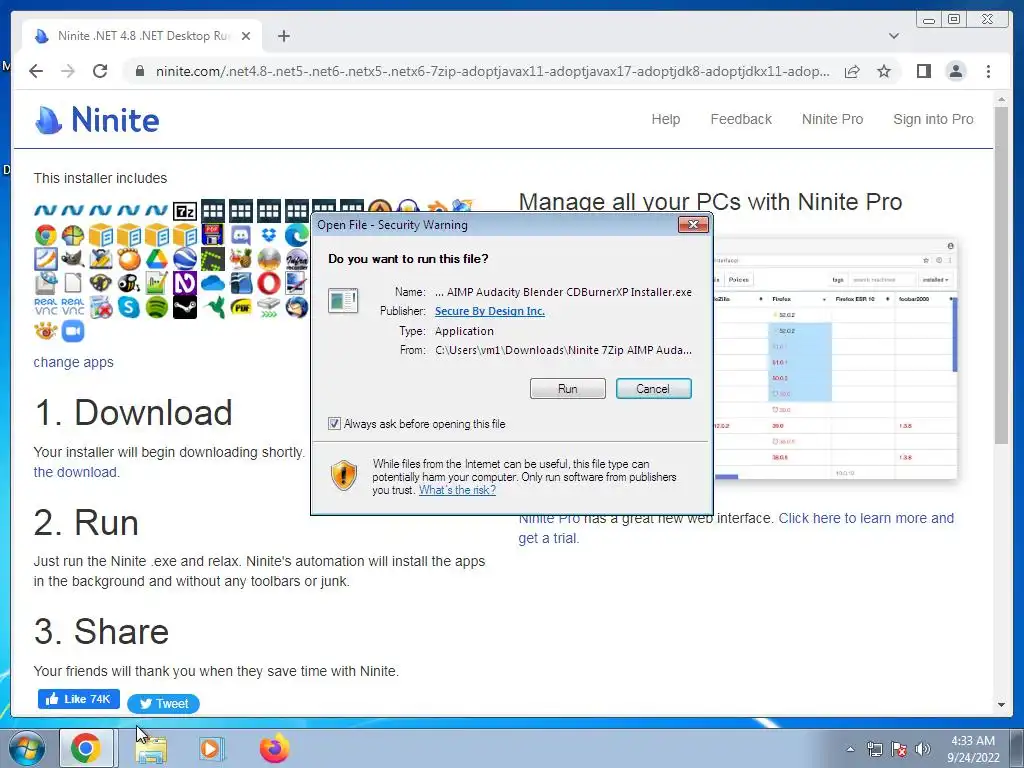Click the OneDrive cloud icon

(213, 283)
